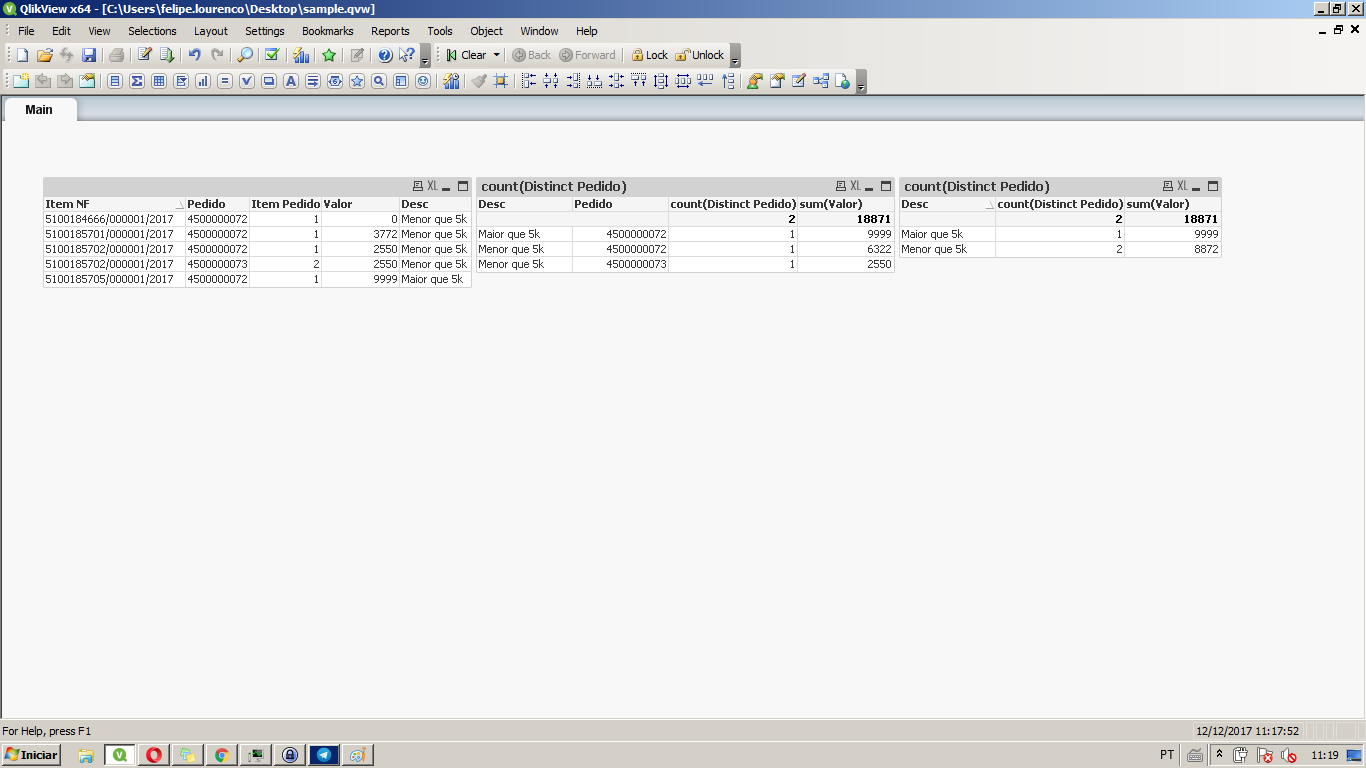
Task: Create a new Container object
Action: (x=401, y=81)
